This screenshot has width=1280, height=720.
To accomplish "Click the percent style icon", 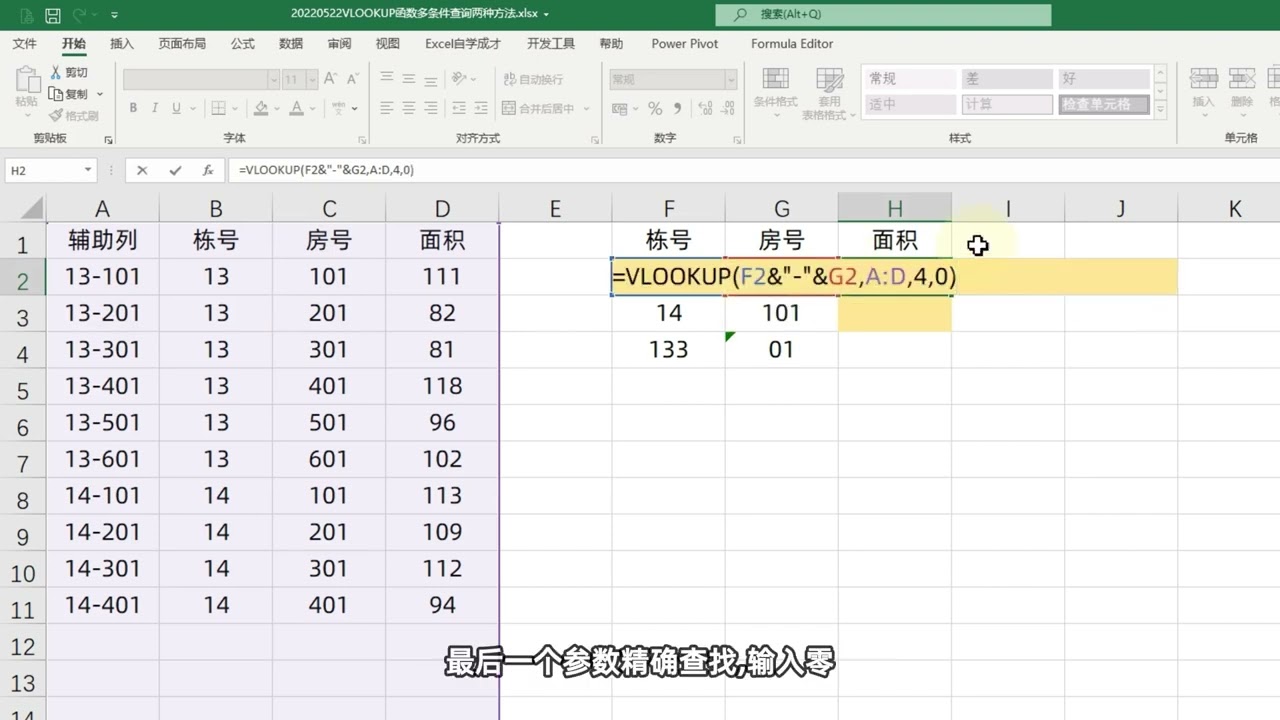I will pos(655,108).
